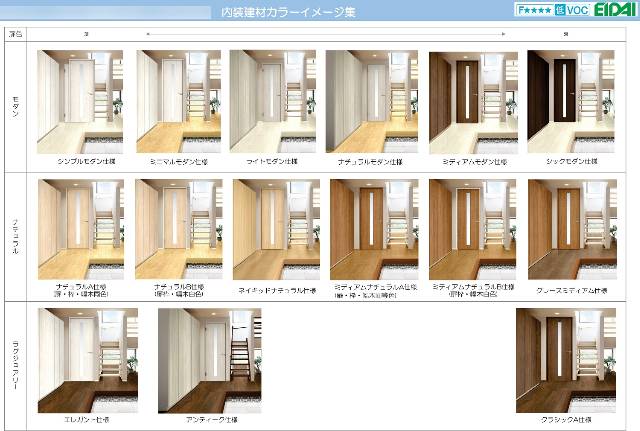Select the アンティーク仕様 room thumbnail

click(x=209, y=358)
